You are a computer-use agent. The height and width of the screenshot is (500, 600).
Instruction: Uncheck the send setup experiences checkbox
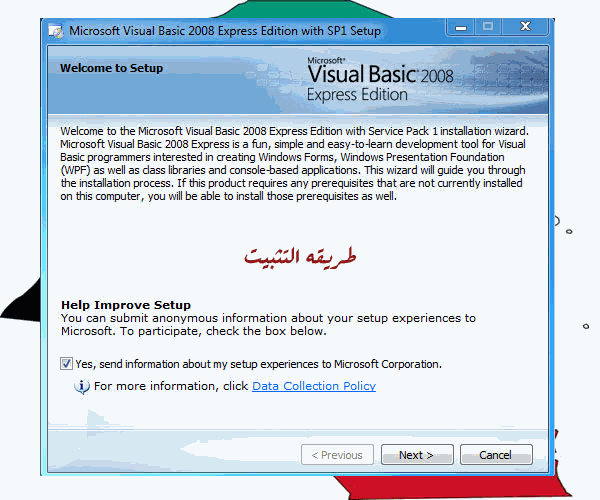tap(66, 363)
